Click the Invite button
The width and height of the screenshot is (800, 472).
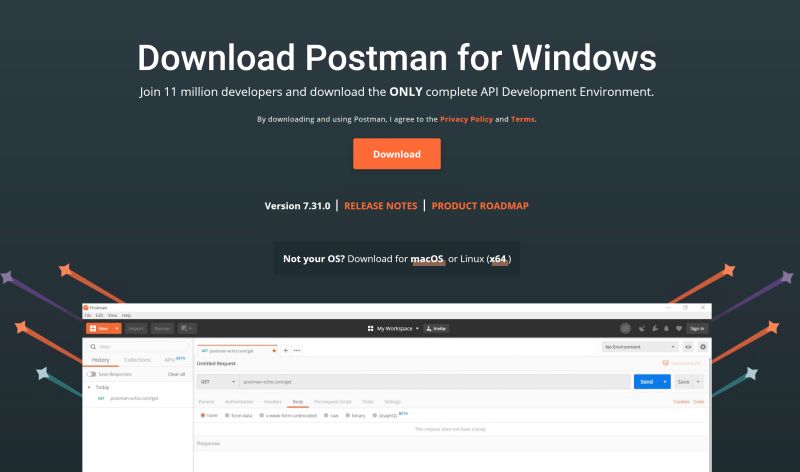tap(436, 329)
